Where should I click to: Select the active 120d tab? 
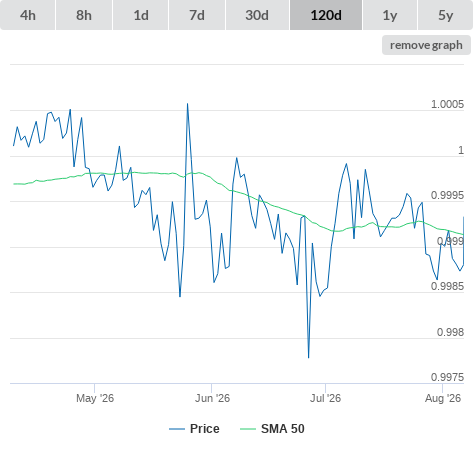[x=326, y=15]
